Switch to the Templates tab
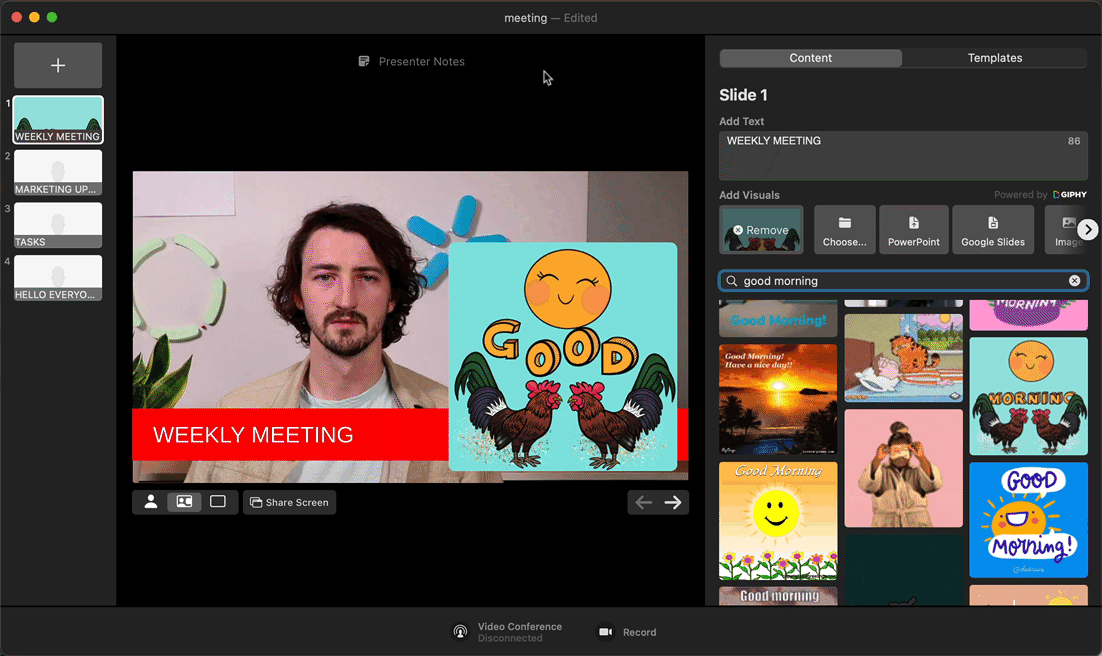The width and height of the screenshot is (1102, 656). (x=994, y=58)
